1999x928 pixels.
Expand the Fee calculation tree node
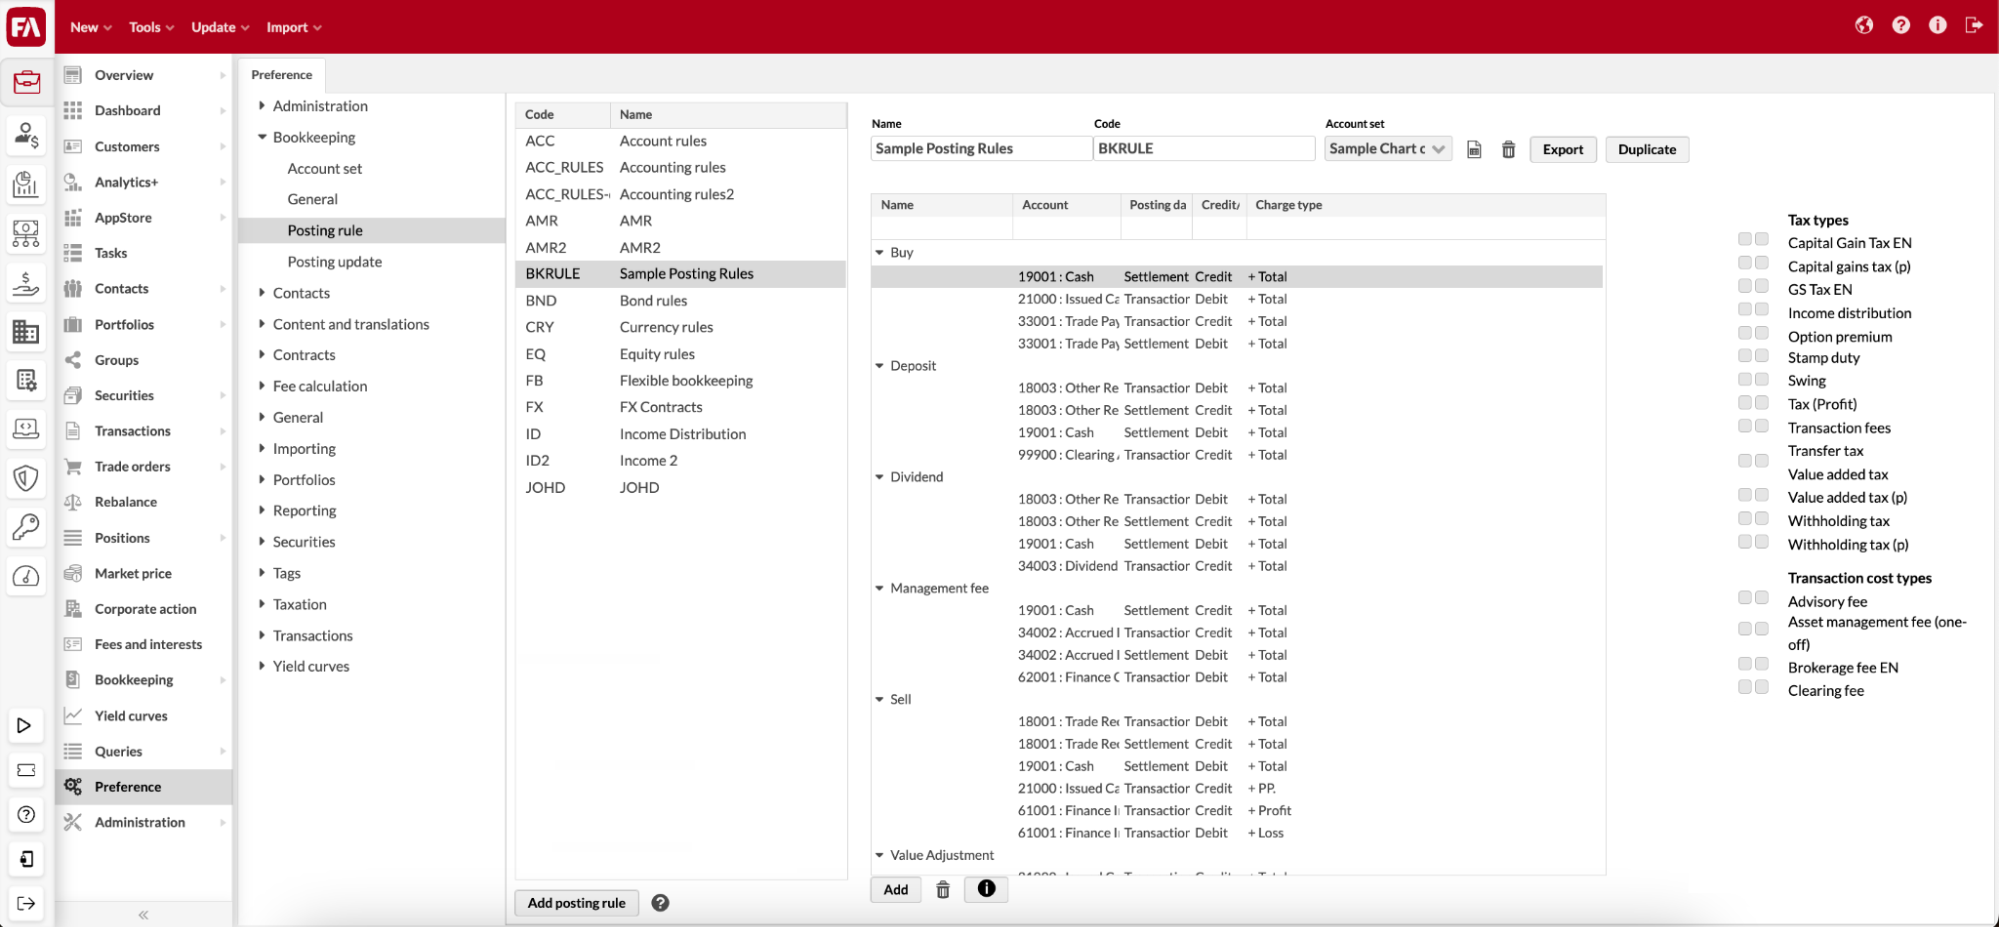pos(262,385)
